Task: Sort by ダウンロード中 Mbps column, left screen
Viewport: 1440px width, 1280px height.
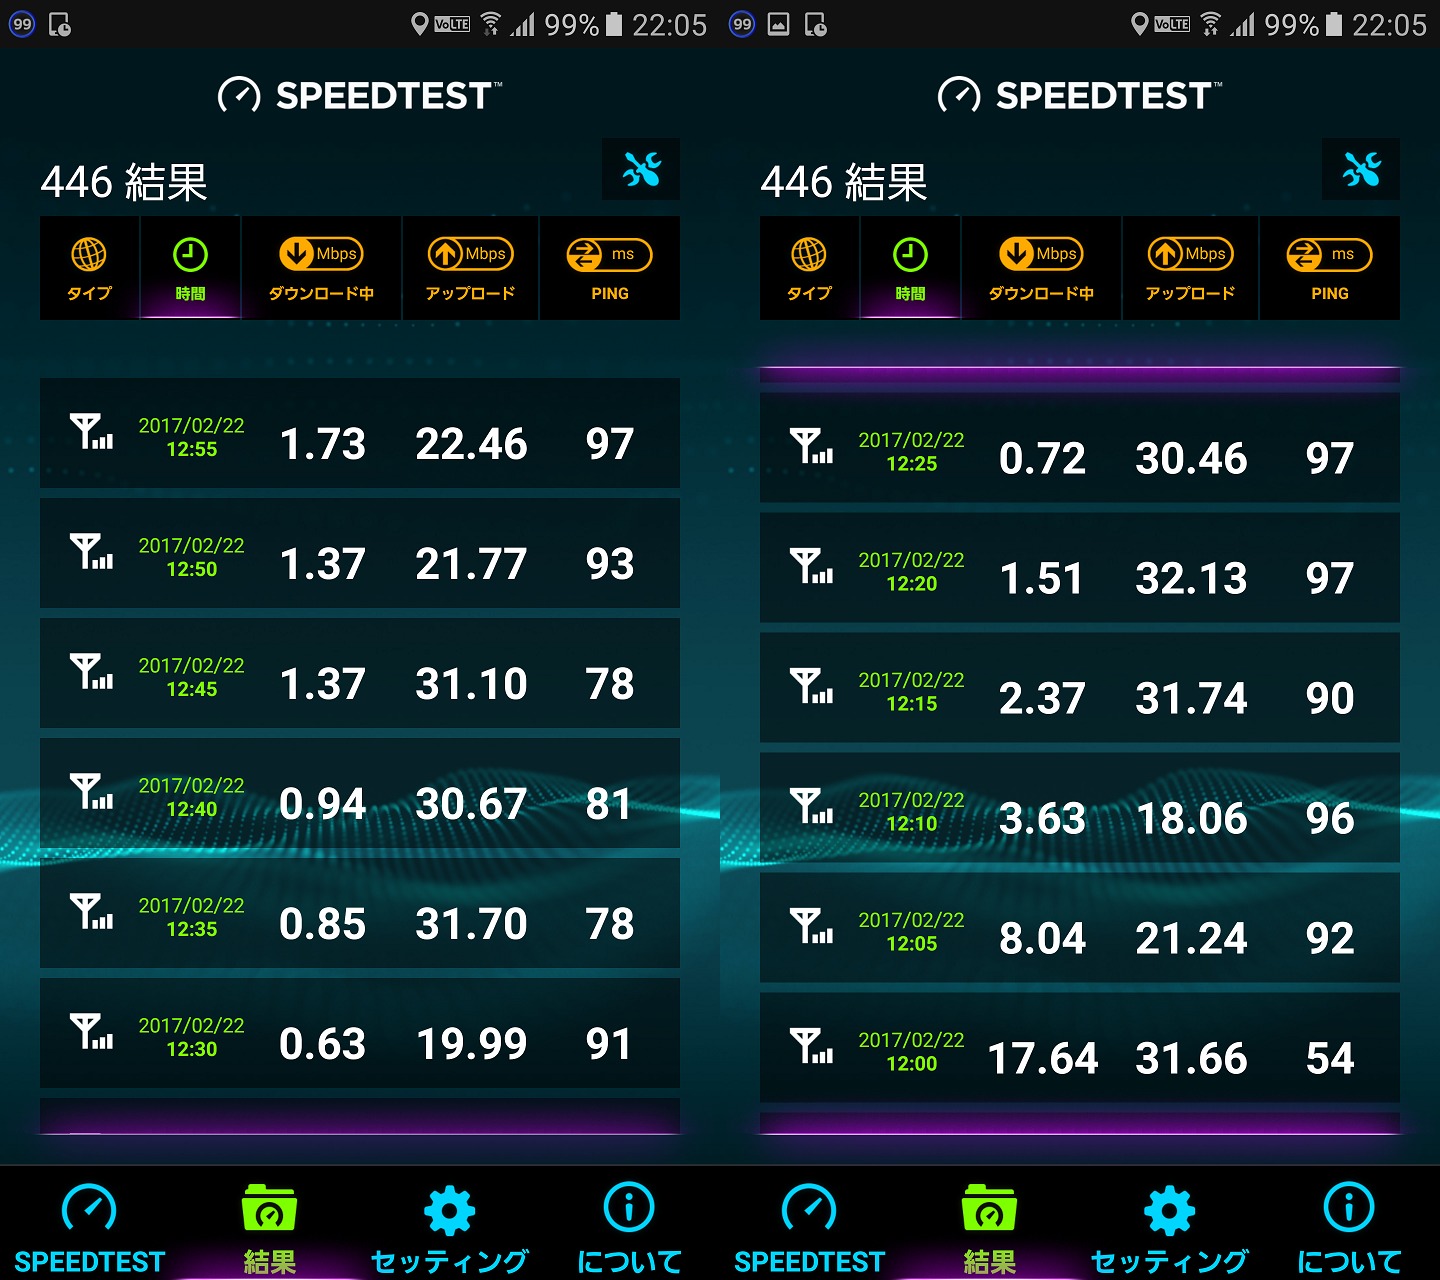Action: click(321, 268)
